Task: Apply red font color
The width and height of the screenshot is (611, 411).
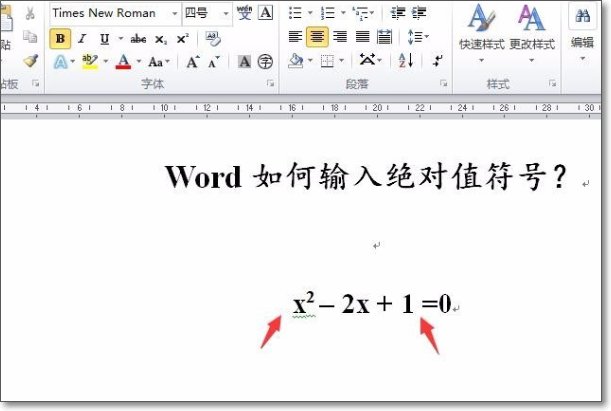Action: [x=123, y=62]
